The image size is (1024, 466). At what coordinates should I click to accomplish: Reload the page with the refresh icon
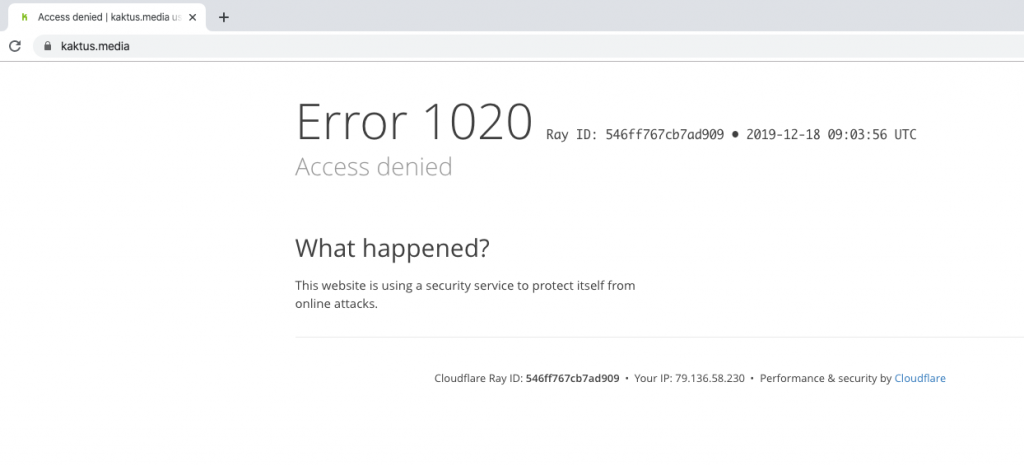[15, 46]
